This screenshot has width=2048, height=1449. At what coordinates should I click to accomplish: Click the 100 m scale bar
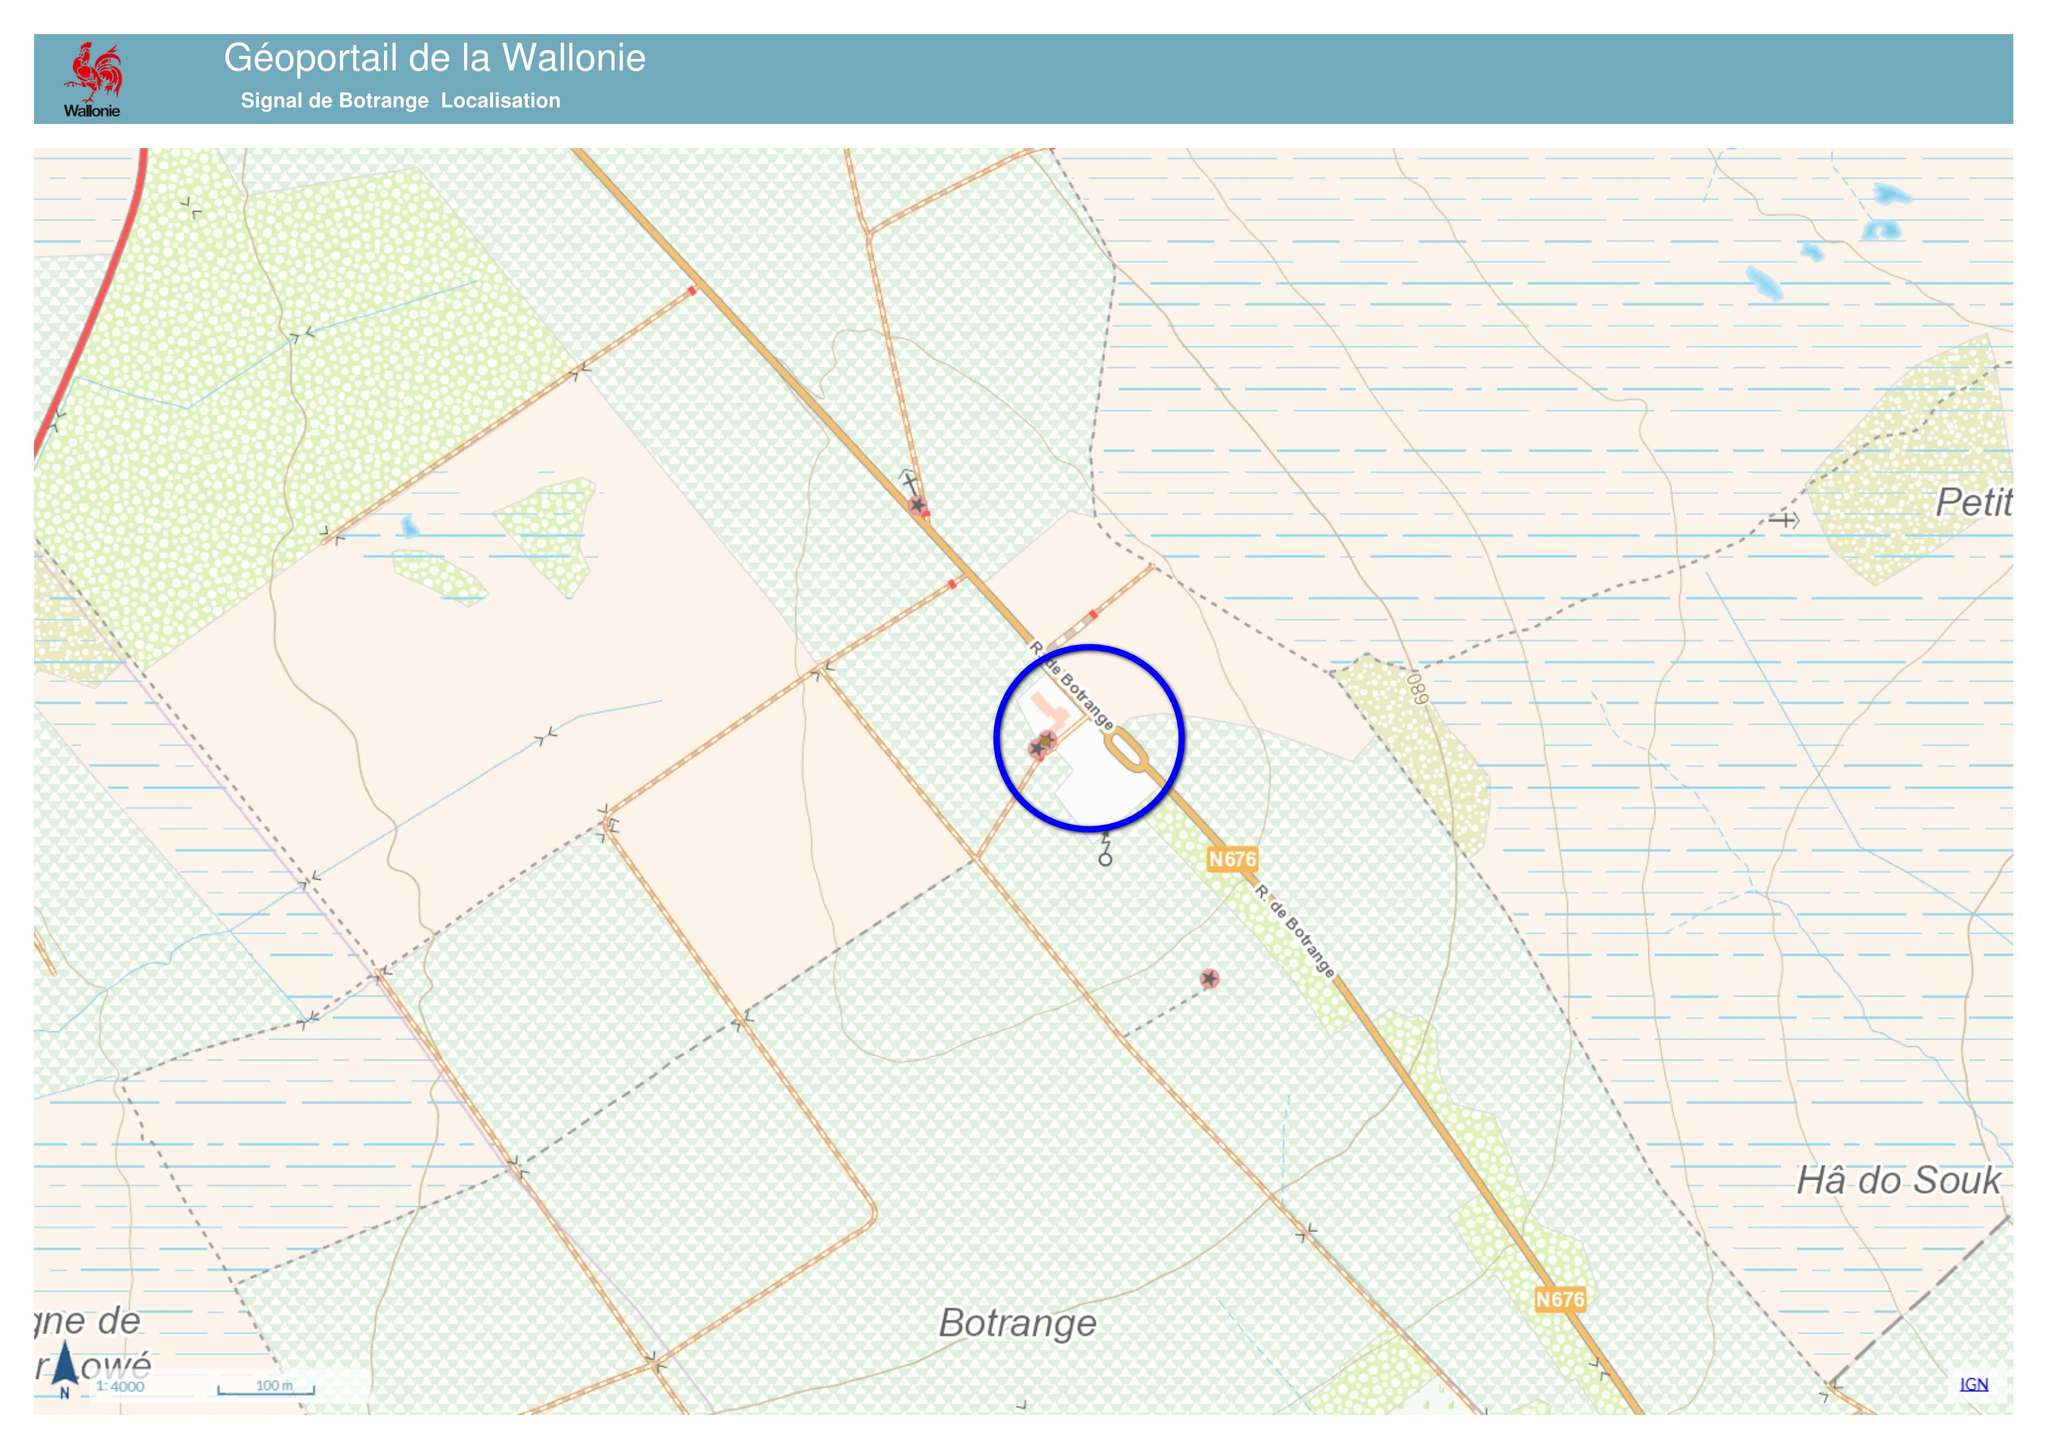[x=267, y=1388]
